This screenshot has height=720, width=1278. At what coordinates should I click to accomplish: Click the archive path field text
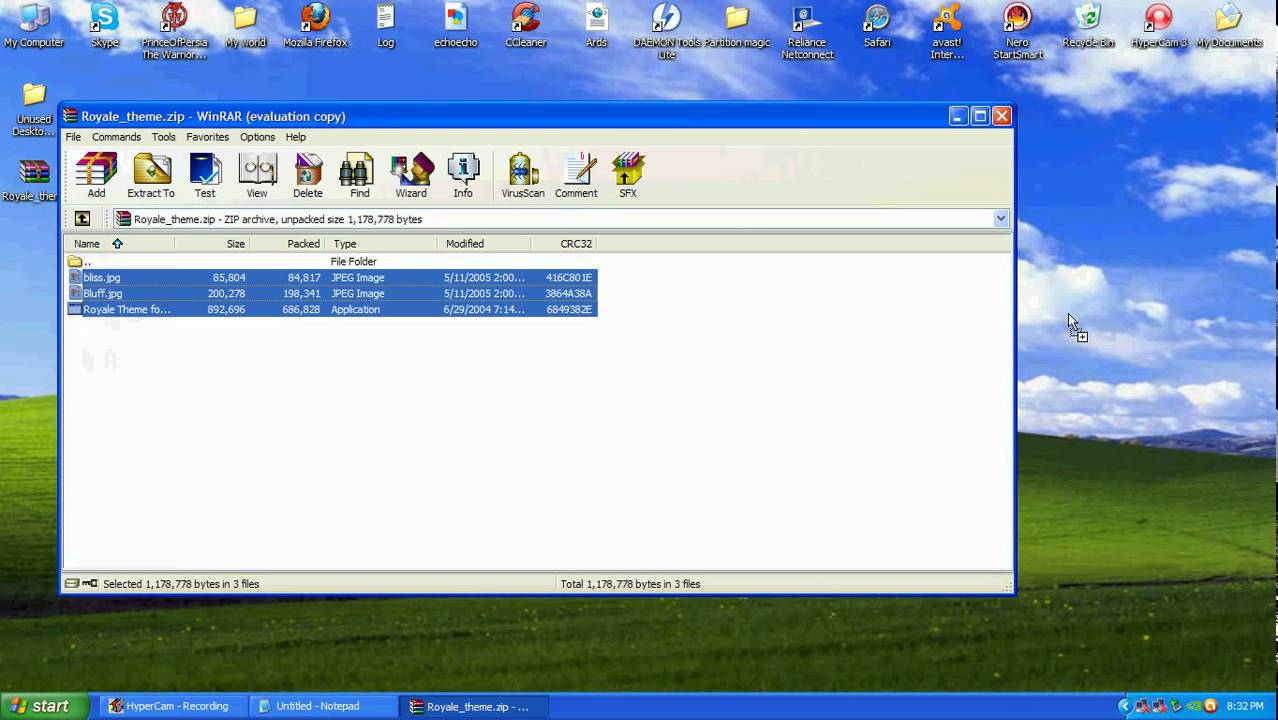point(278,219)
